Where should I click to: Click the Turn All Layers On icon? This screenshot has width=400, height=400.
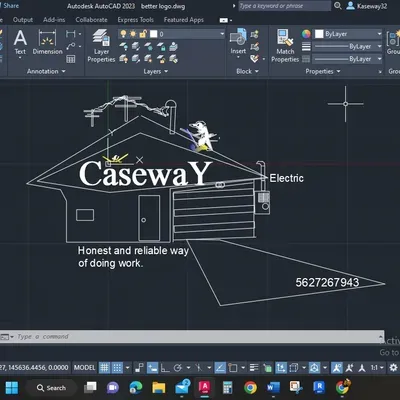tap(123, 59)
